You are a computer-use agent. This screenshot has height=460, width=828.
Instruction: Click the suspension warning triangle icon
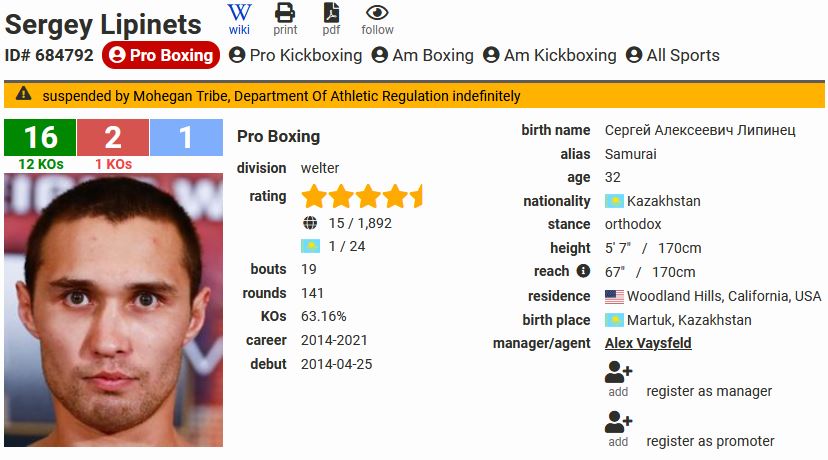click(24, 95)
